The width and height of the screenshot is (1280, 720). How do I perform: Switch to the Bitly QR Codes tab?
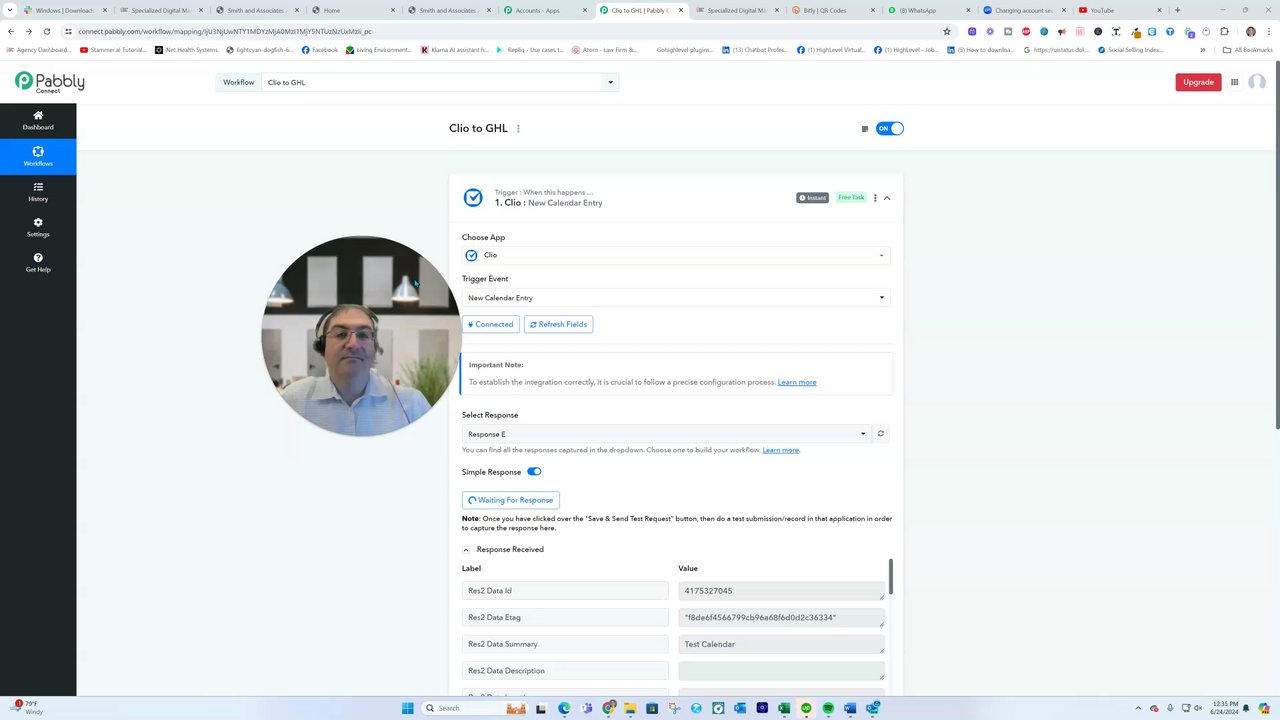(x=832, y=10)
